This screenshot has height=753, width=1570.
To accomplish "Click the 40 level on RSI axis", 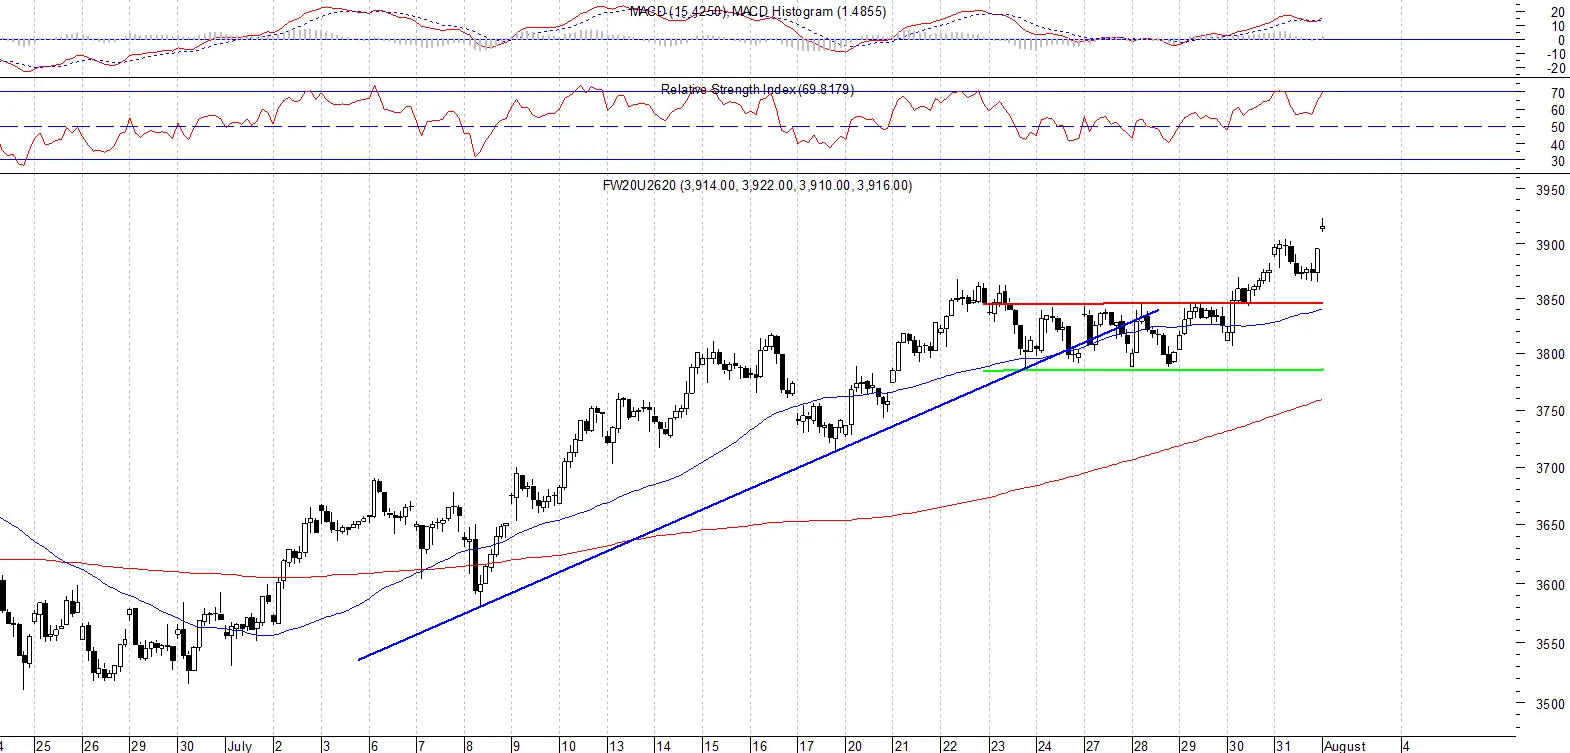I will (x=1558, y=145).
